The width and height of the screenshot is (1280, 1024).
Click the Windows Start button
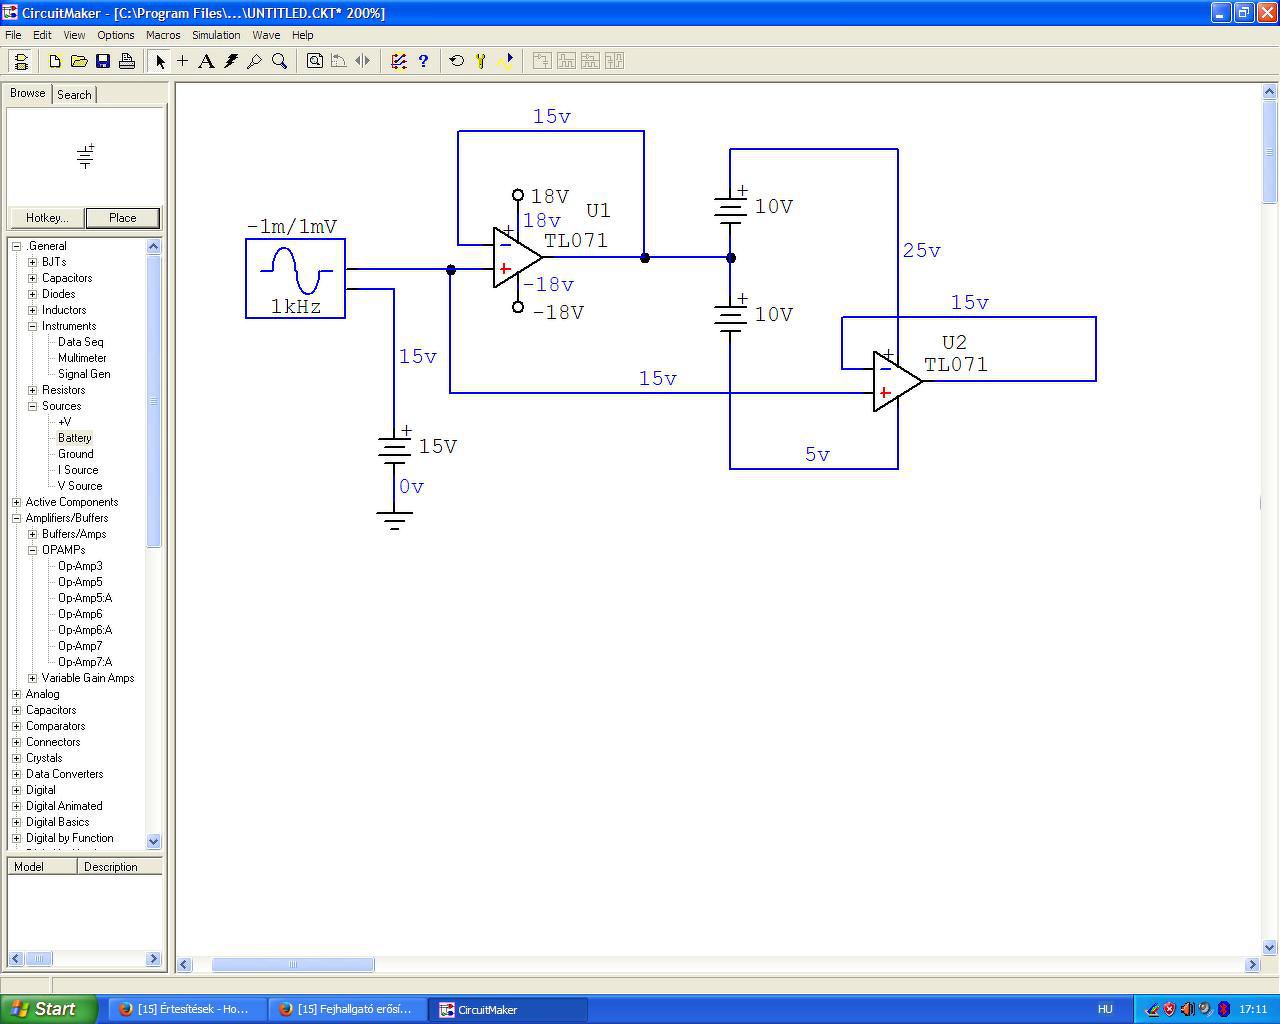(x=49, y=1009)
